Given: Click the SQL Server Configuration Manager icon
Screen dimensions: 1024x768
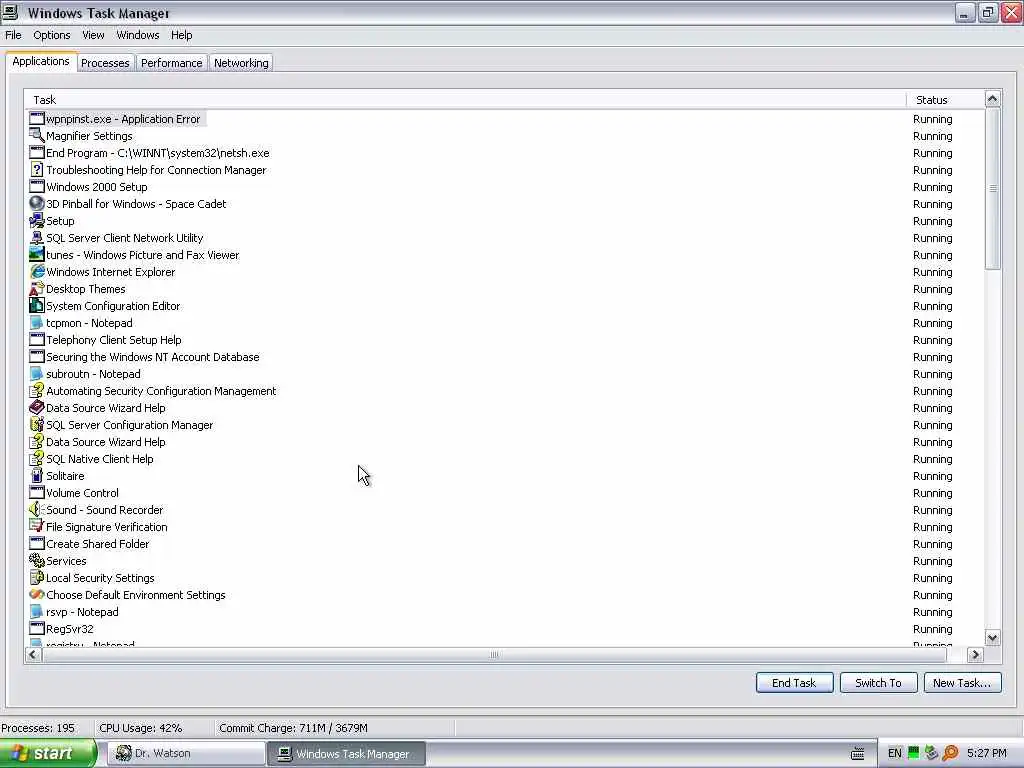Looking at the screenshot, I should pyautogui.click(x=37, y=424).
